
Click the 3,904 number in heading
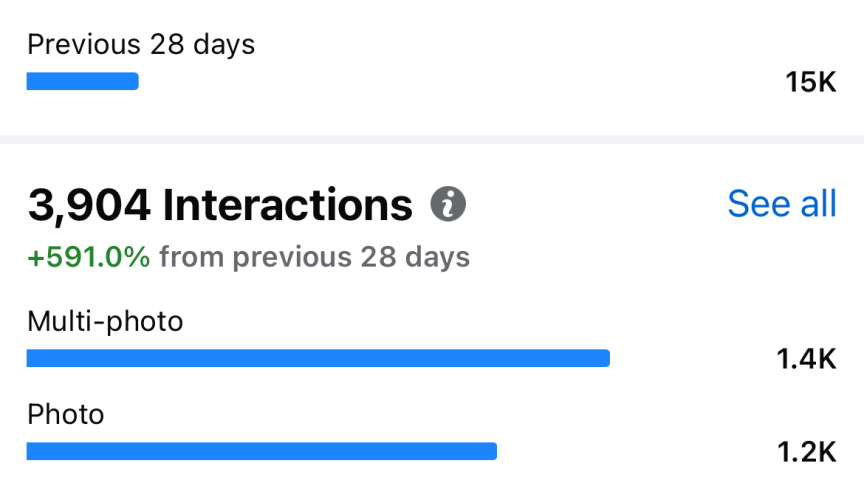(89, 206)
